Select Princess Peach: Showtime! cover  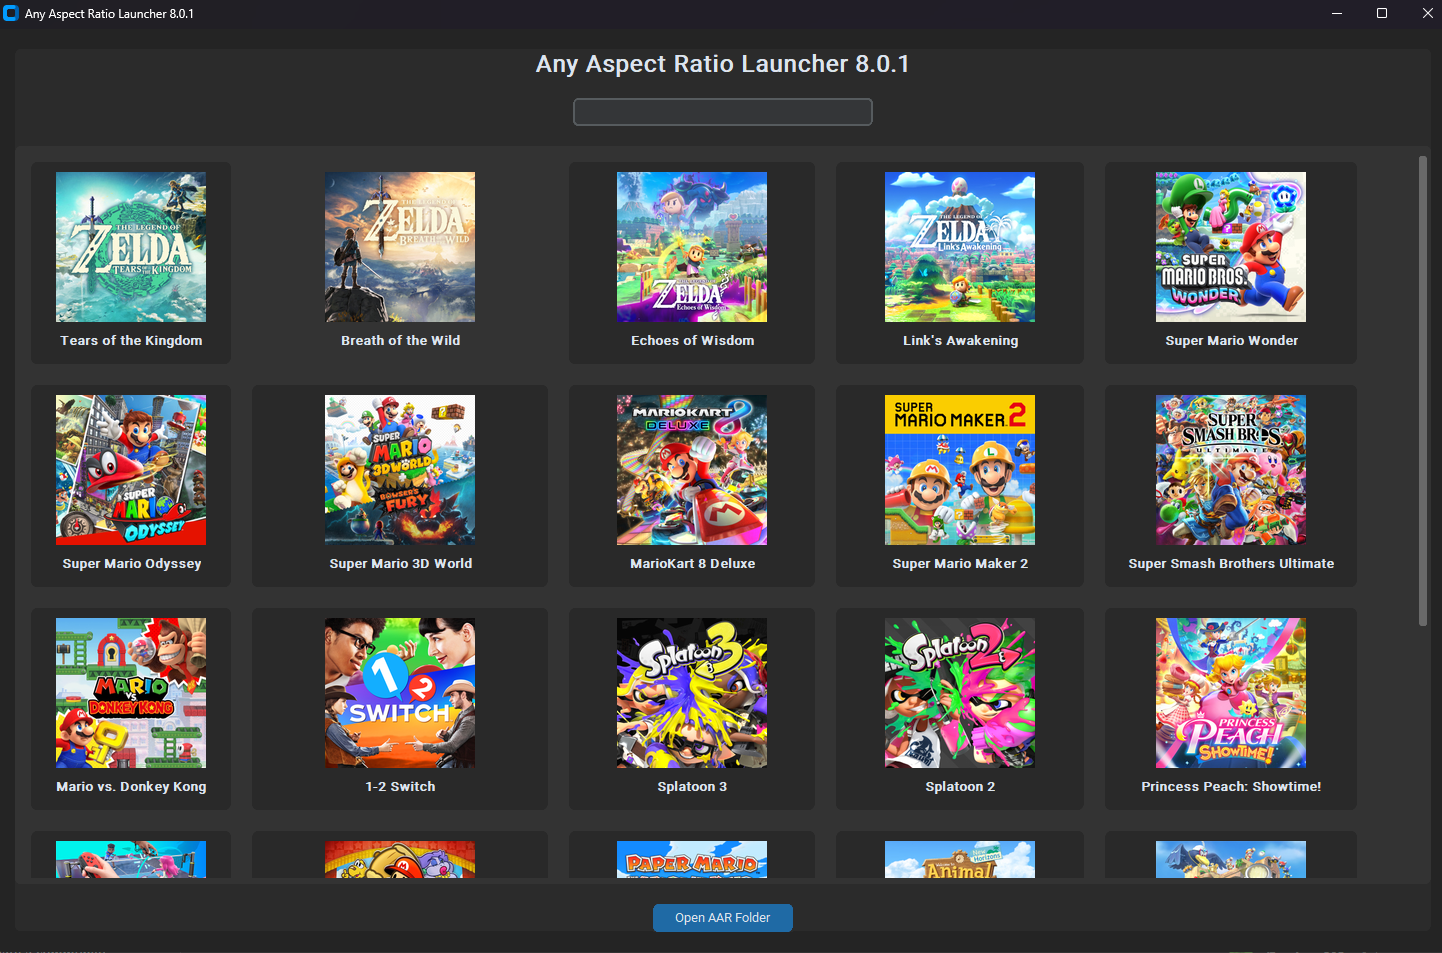click(x=1231, y=693)
